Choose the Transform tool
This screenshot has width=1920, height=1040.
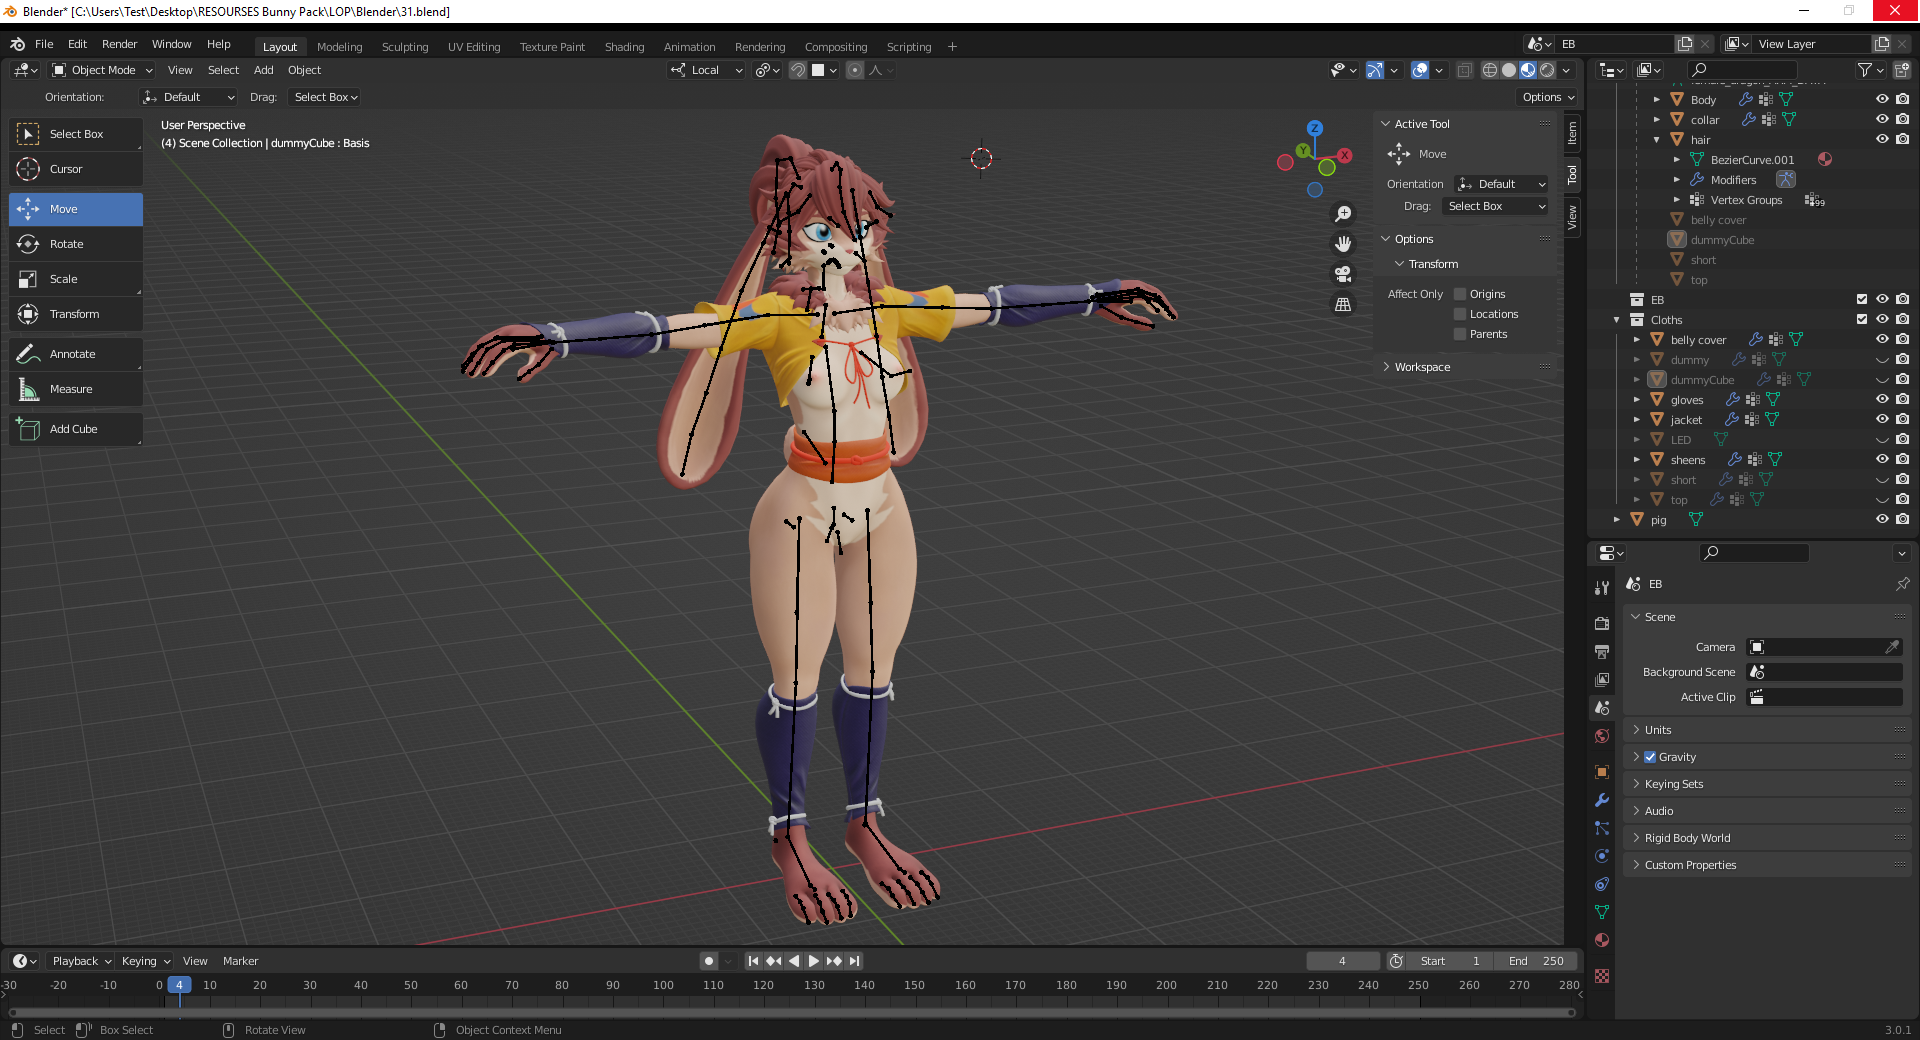click(76, 314)
